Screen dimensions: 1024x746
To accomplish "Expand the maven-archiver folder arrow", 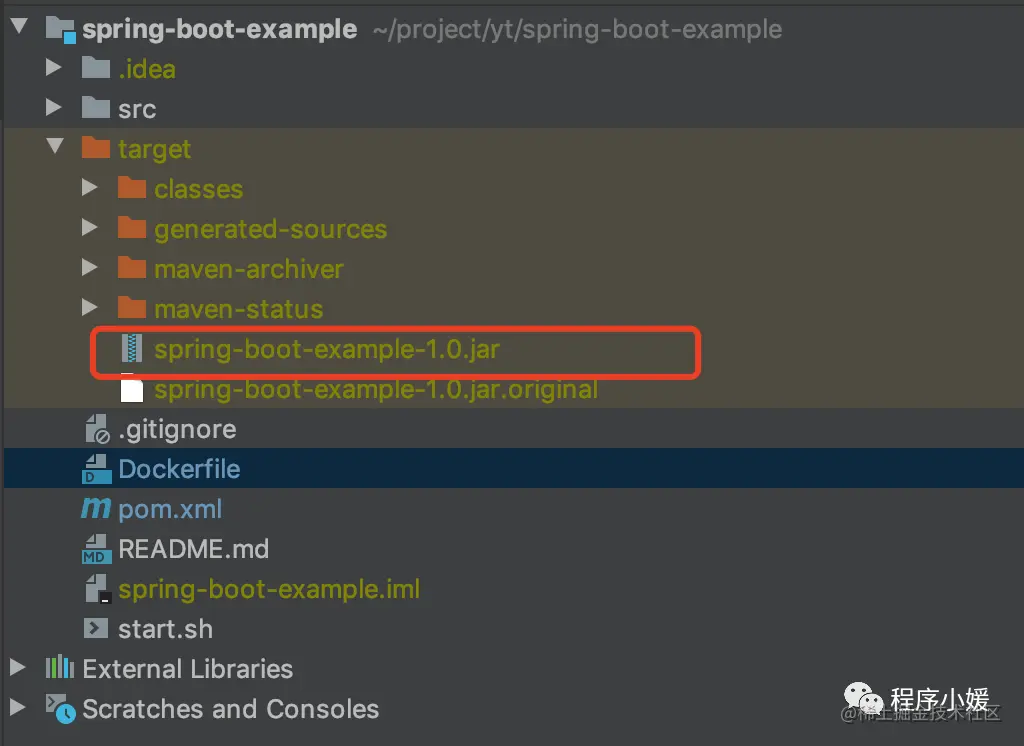I will (89, 267).
